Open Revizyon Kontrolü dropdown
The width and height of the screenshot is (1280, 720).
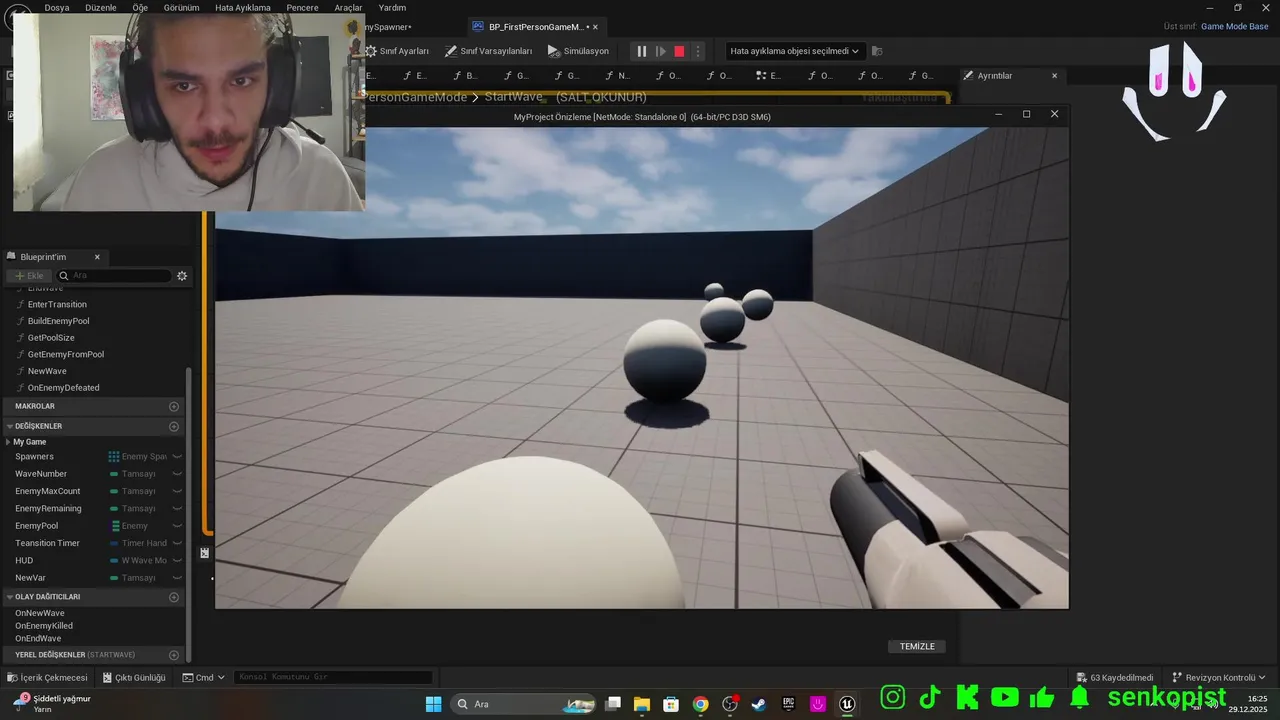pos(1219,677)
